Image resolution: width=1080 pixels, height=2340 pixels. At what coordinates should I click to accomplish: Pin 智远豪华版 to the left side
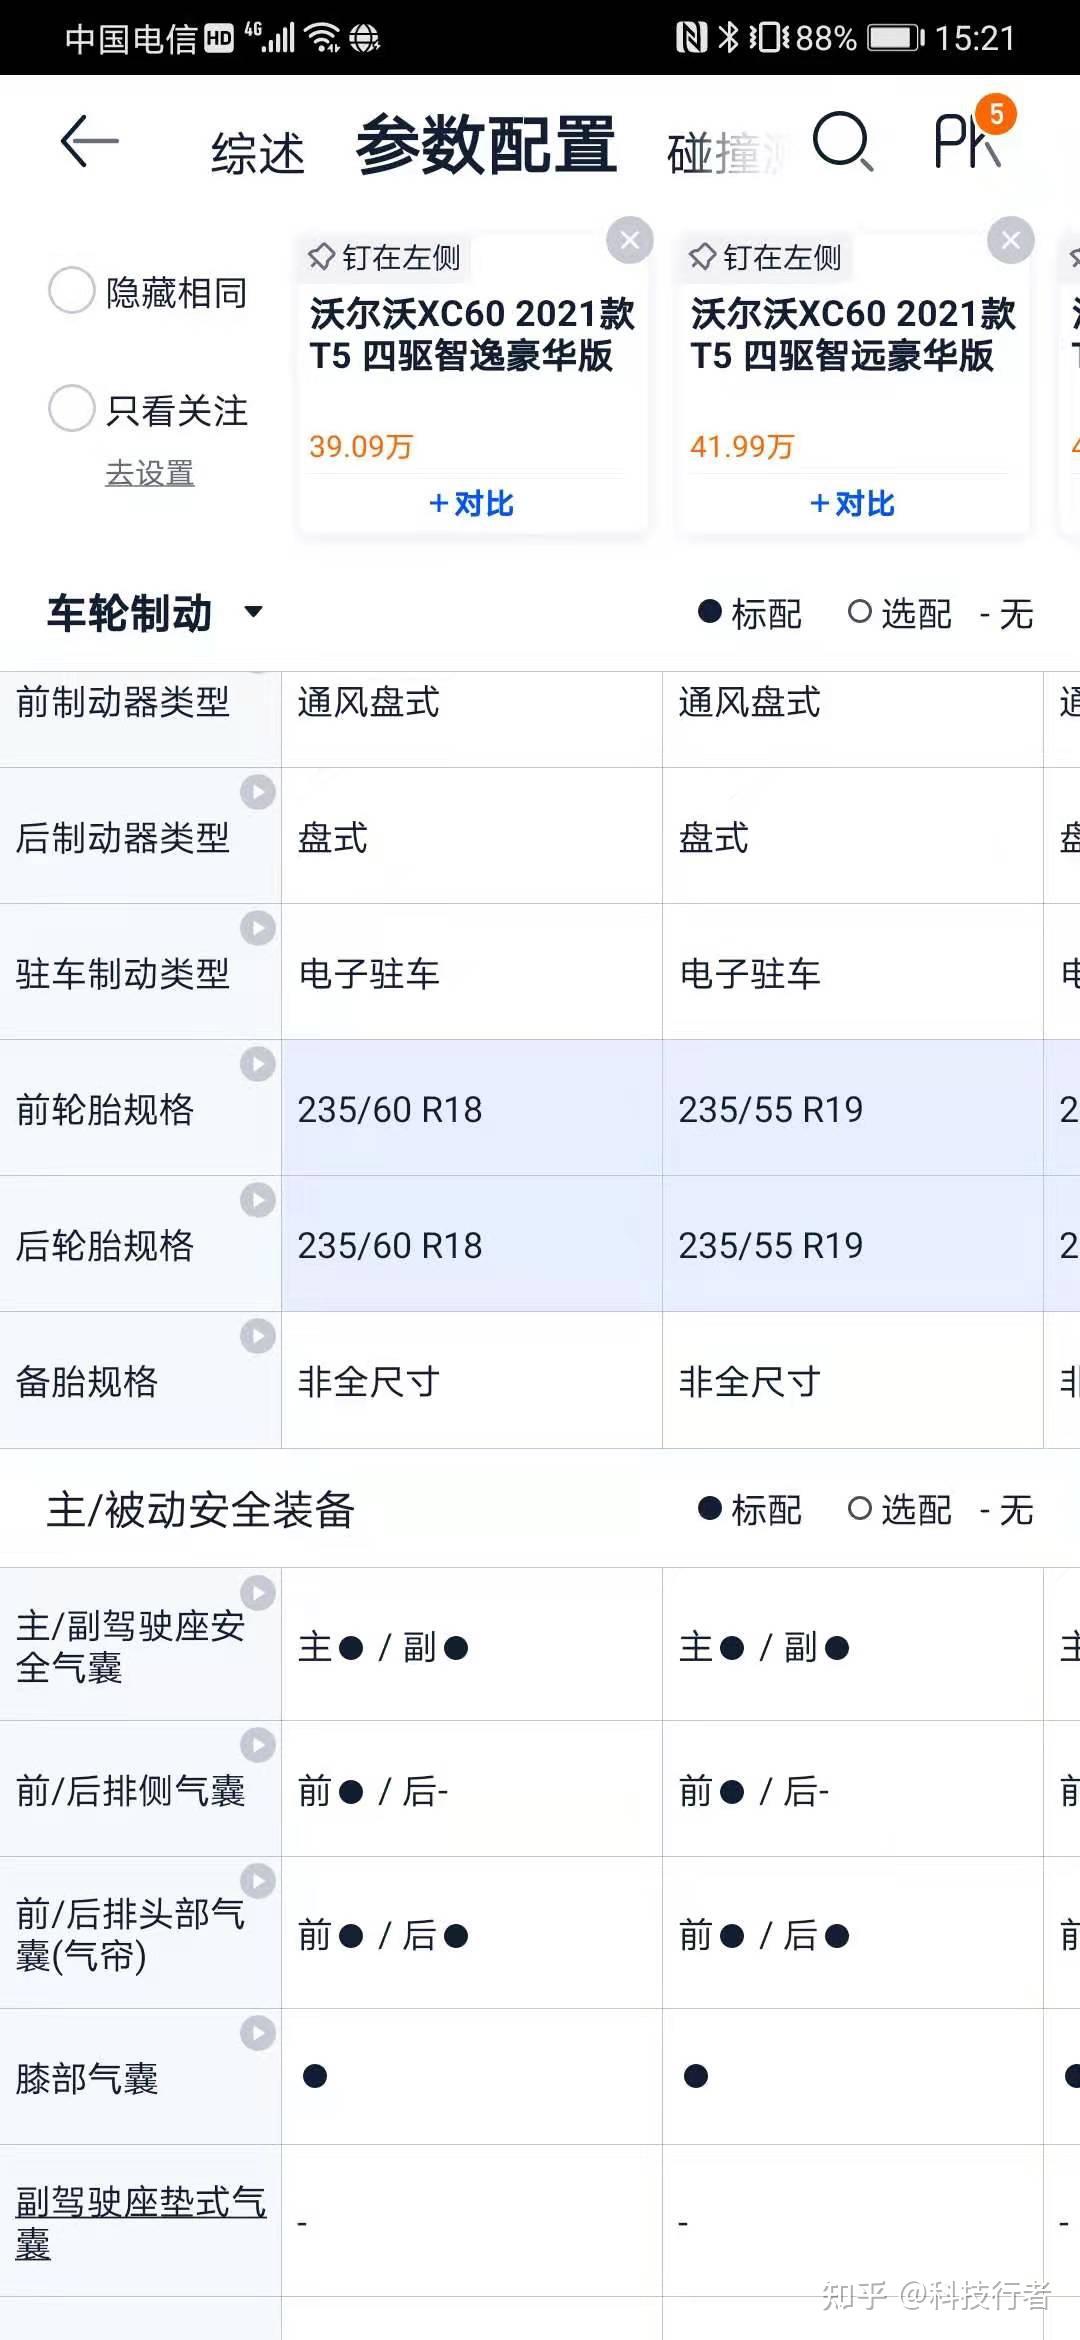pos(766,258)
